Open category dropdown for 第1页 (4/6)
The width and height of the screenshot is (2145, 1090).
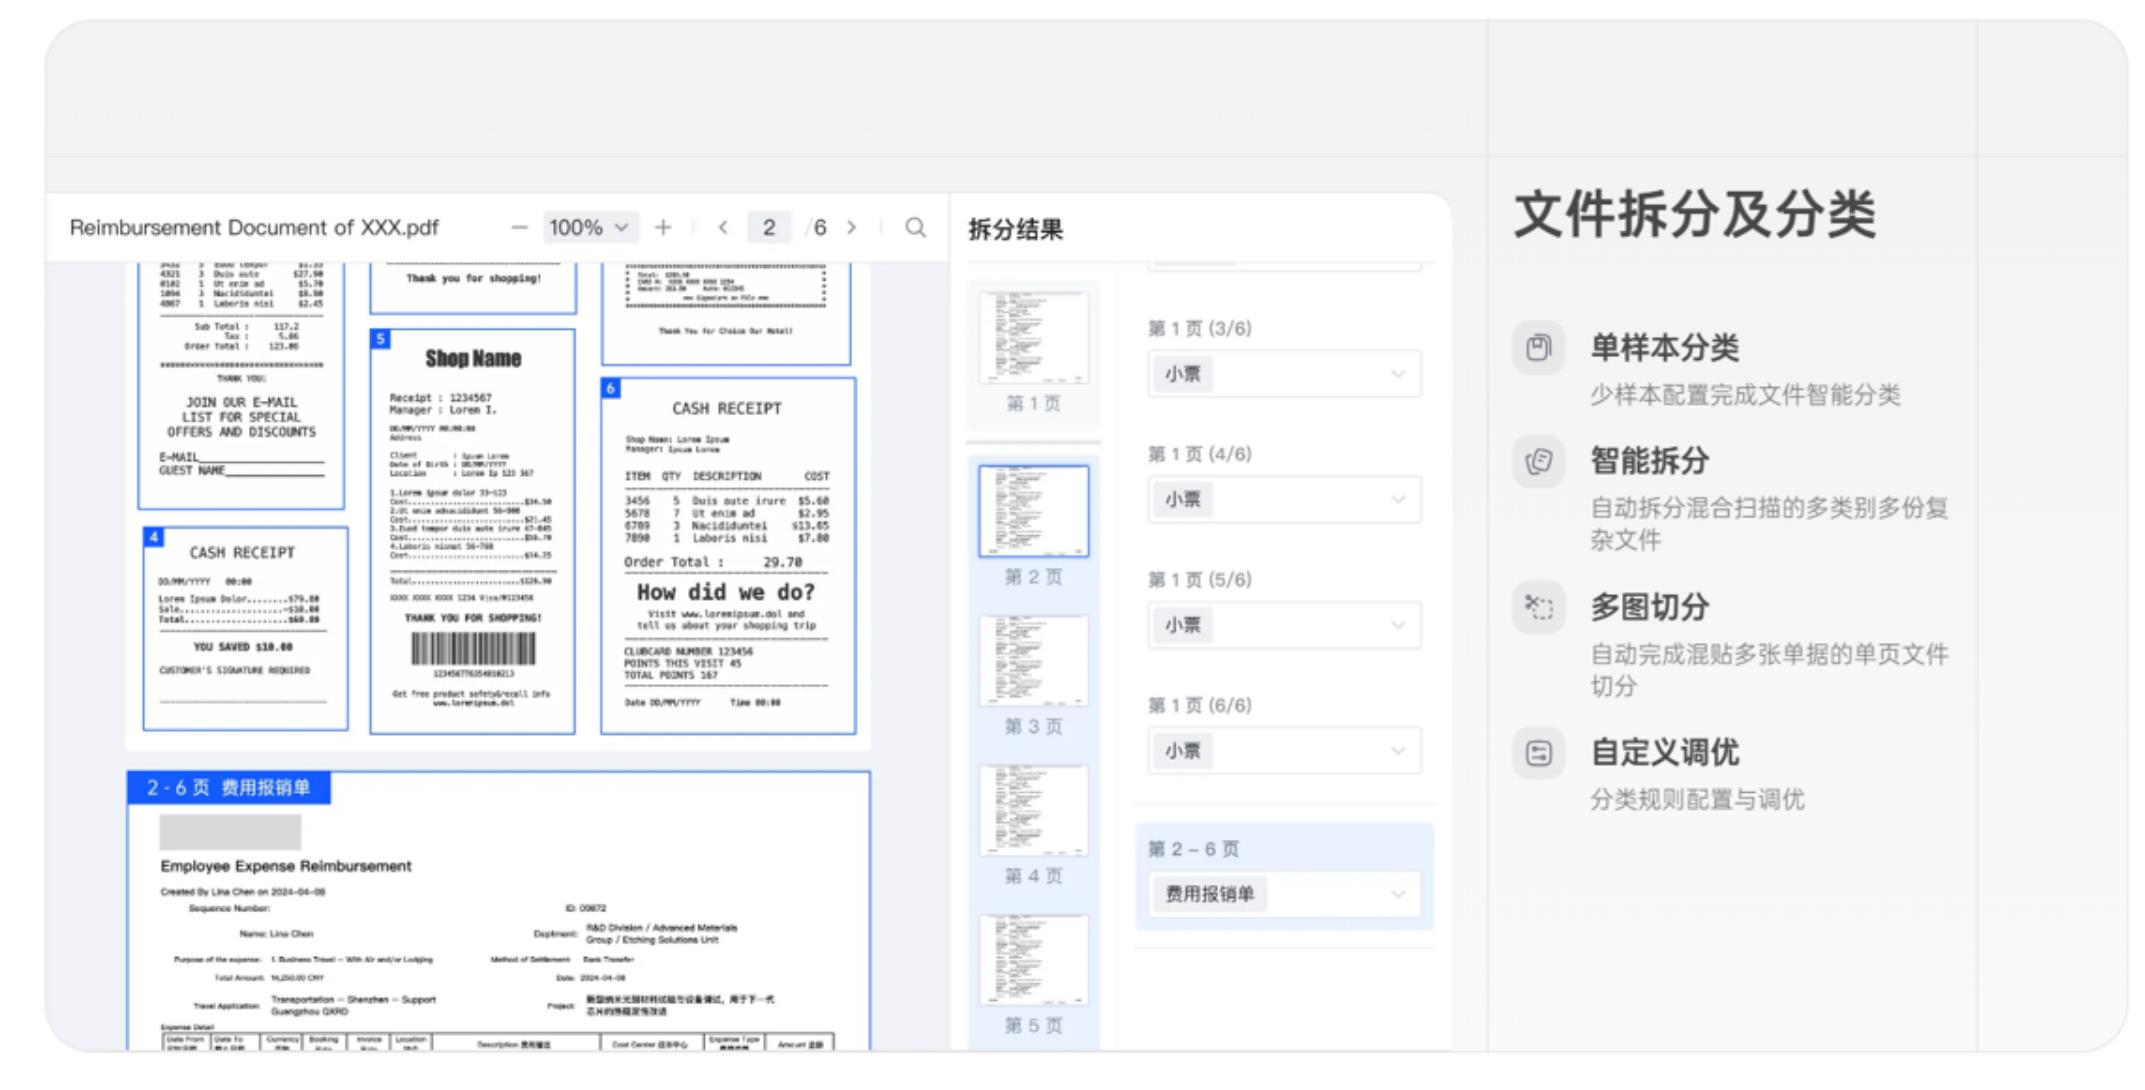click(x=1284, y=499)
